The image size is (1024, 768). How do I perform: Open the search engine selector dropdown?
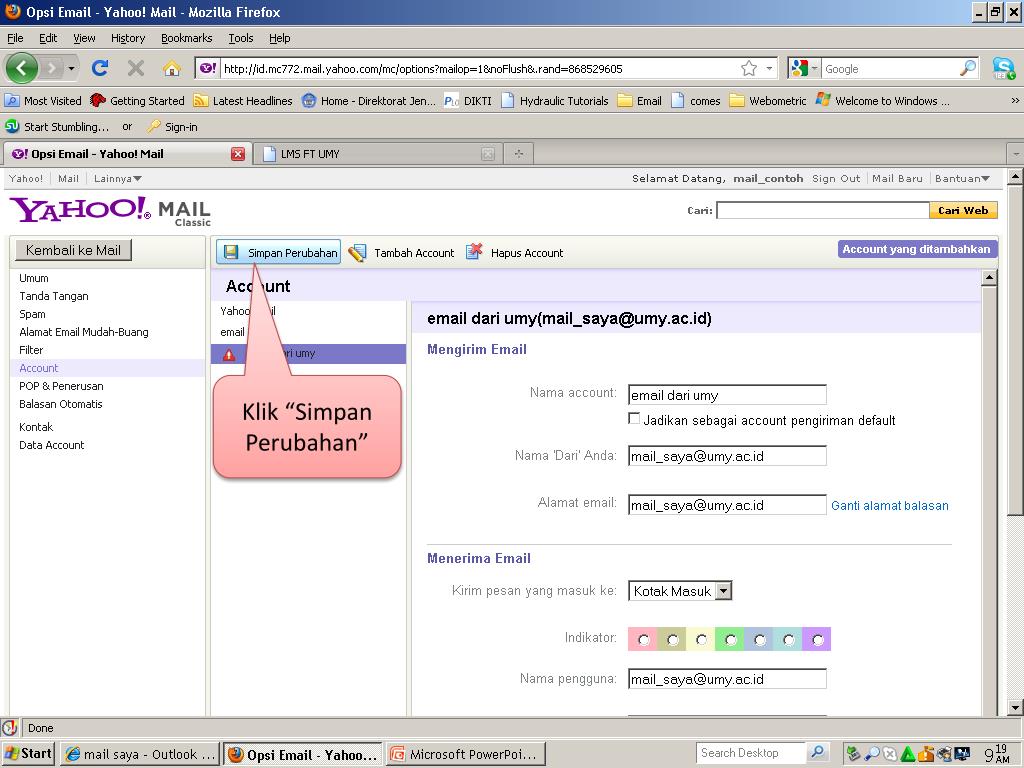click(814, 68)
